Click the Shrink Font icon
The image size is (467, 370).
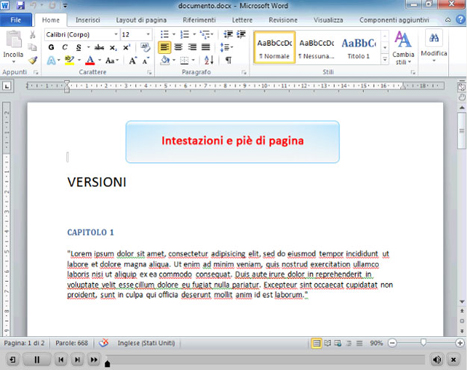pos(146,60)
